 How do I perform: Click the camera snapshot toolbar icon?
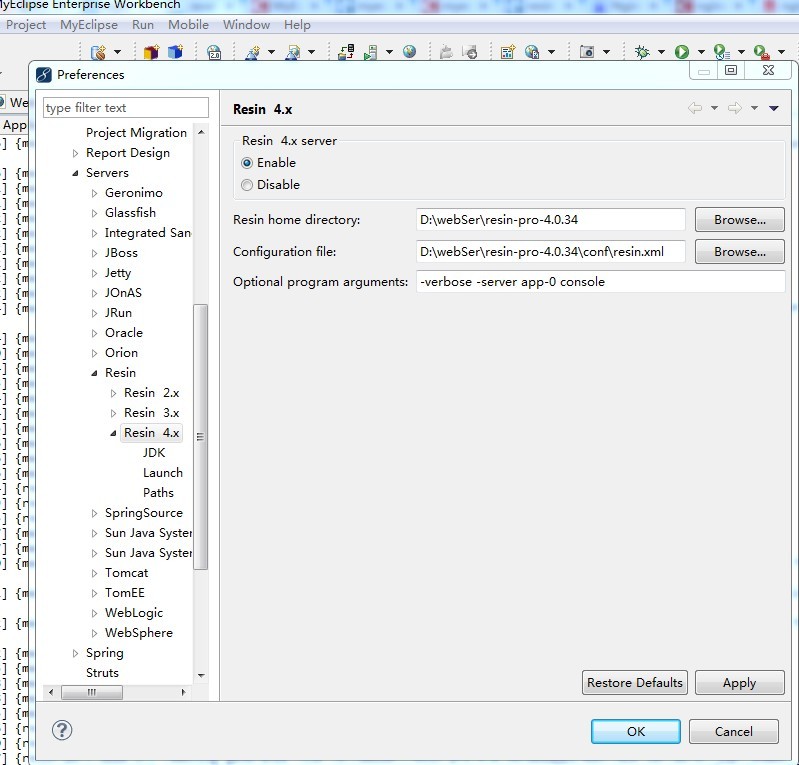click(587, 51)
